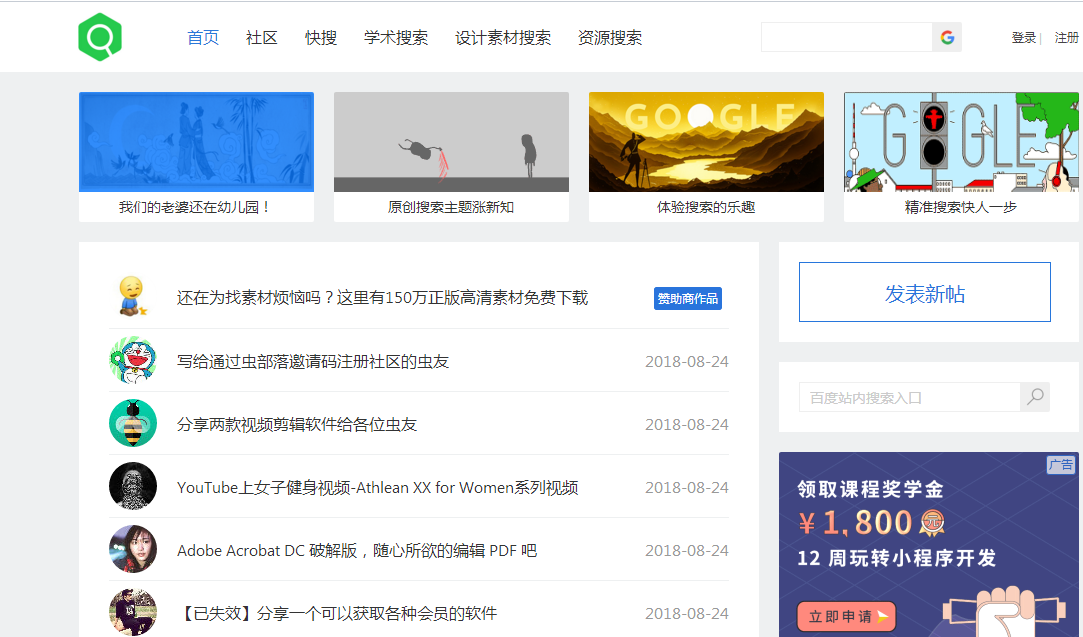1083x637 pixels.
Task: Click the 领取课程奖学金 ad banner headline
Action: pyautogui.click(x=870, y=489)
